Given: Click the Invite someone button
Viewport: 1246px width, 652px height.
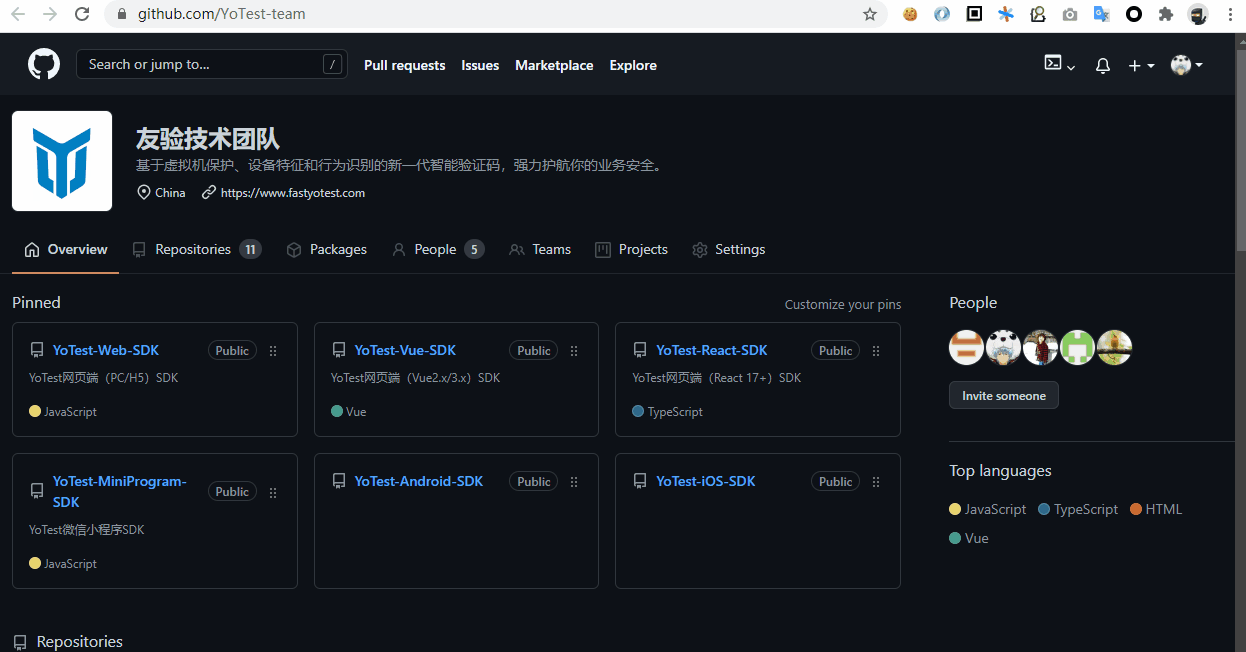Looking at the screenshot, I should (x=1004, y=396).
